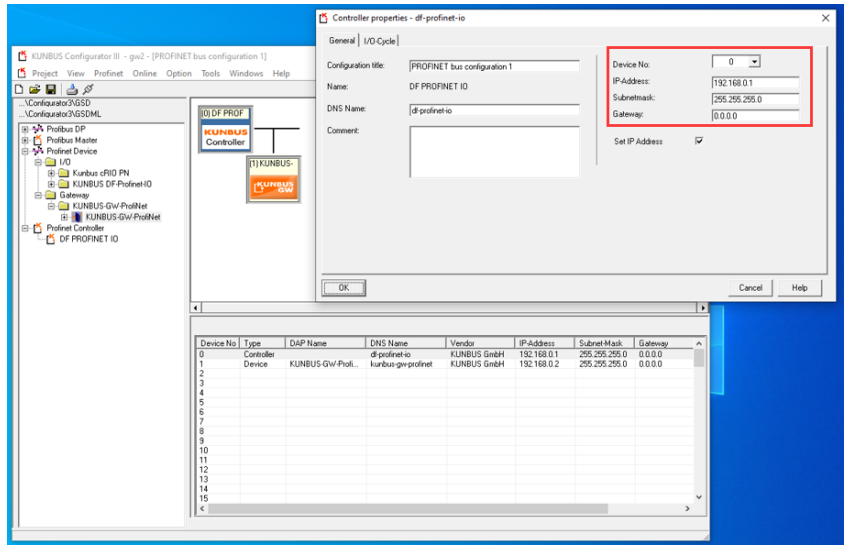Click the KUNBUS-GW-ProfiNet folder icon
Viewport: 850px width, 550px height.
tap(64, 206)
